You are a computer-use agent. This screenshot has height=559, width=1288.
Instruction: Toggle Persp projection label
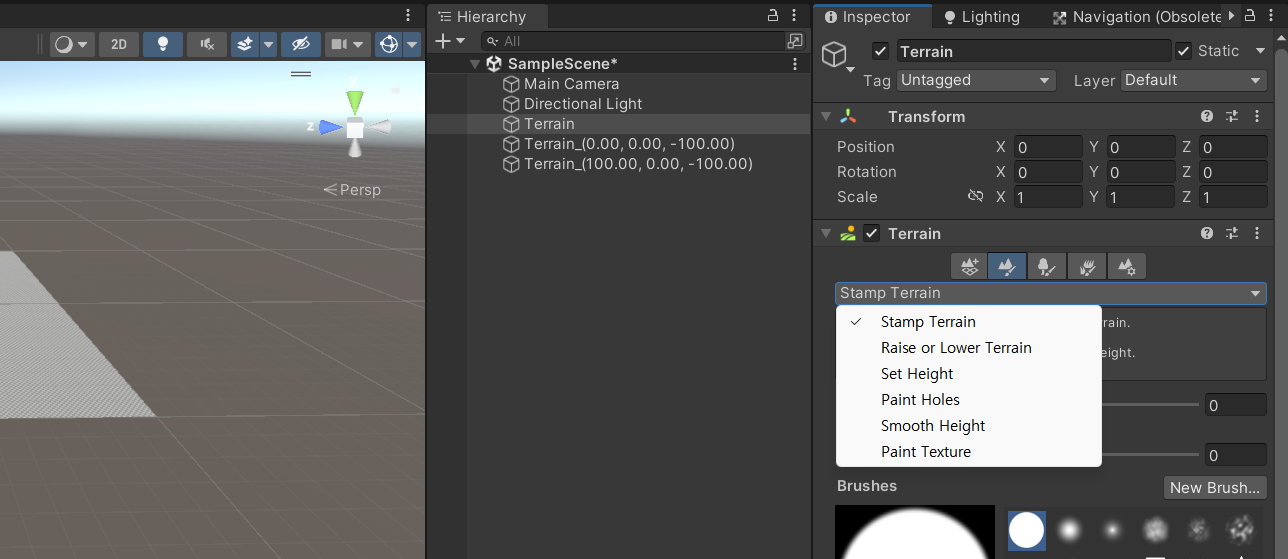tap(352, 190)
